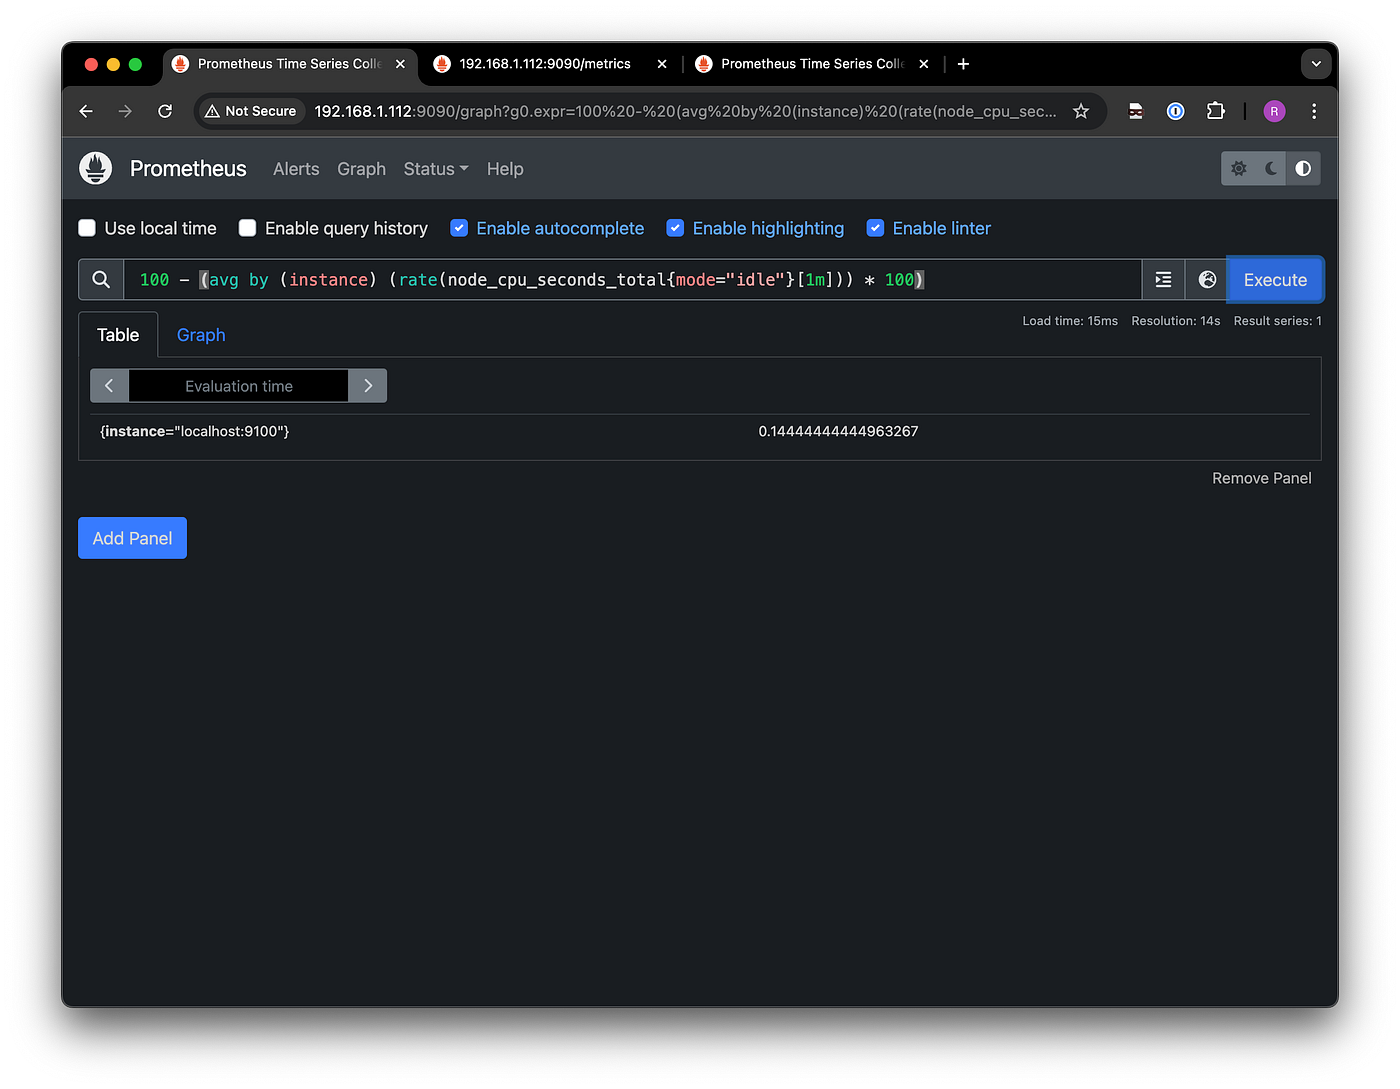Bookmark this page with star icon
This screenshot has height=1089, width=1400.
click(1081, 111)
